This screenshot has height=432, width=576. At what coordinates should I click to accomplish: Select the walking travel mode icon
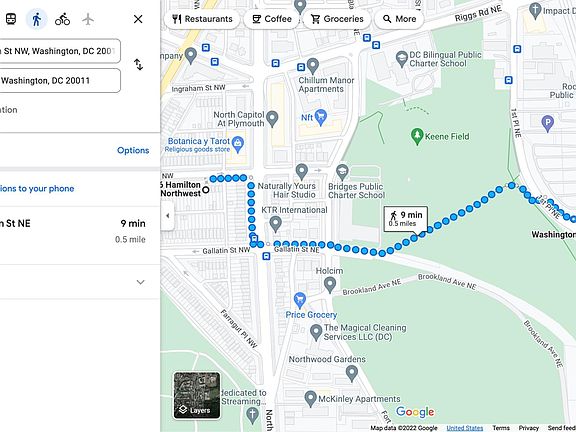click(x=36, y=19)
